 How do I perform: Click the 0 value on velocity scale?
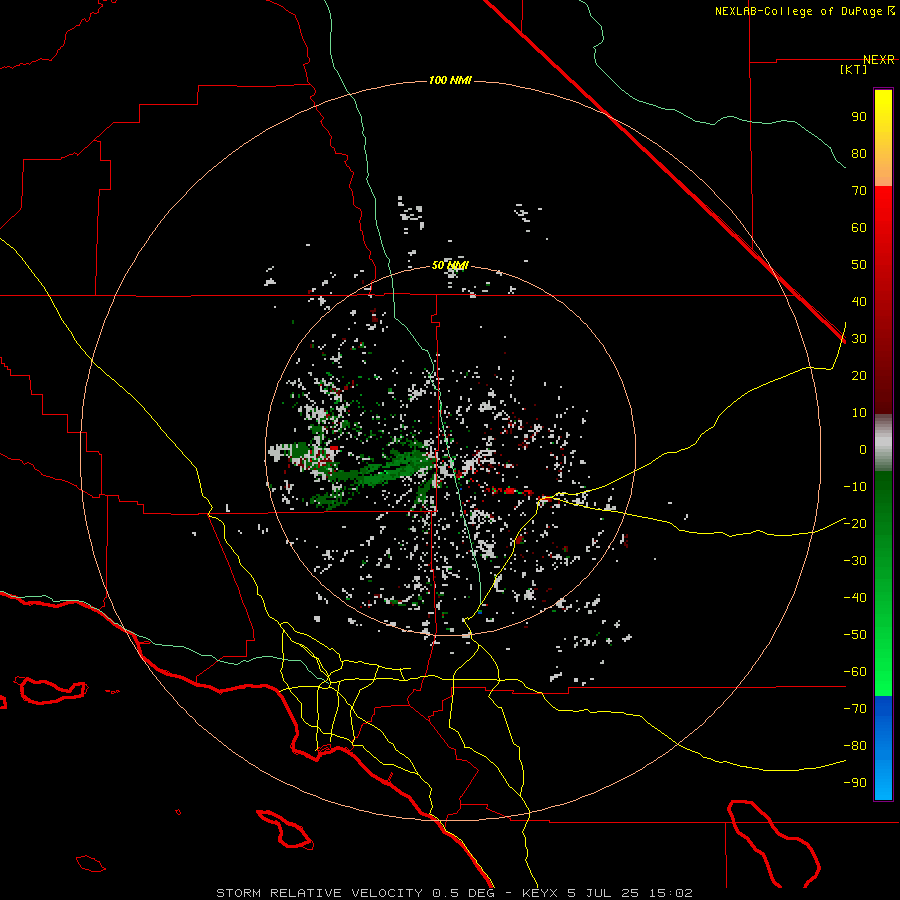click(863, 449)
